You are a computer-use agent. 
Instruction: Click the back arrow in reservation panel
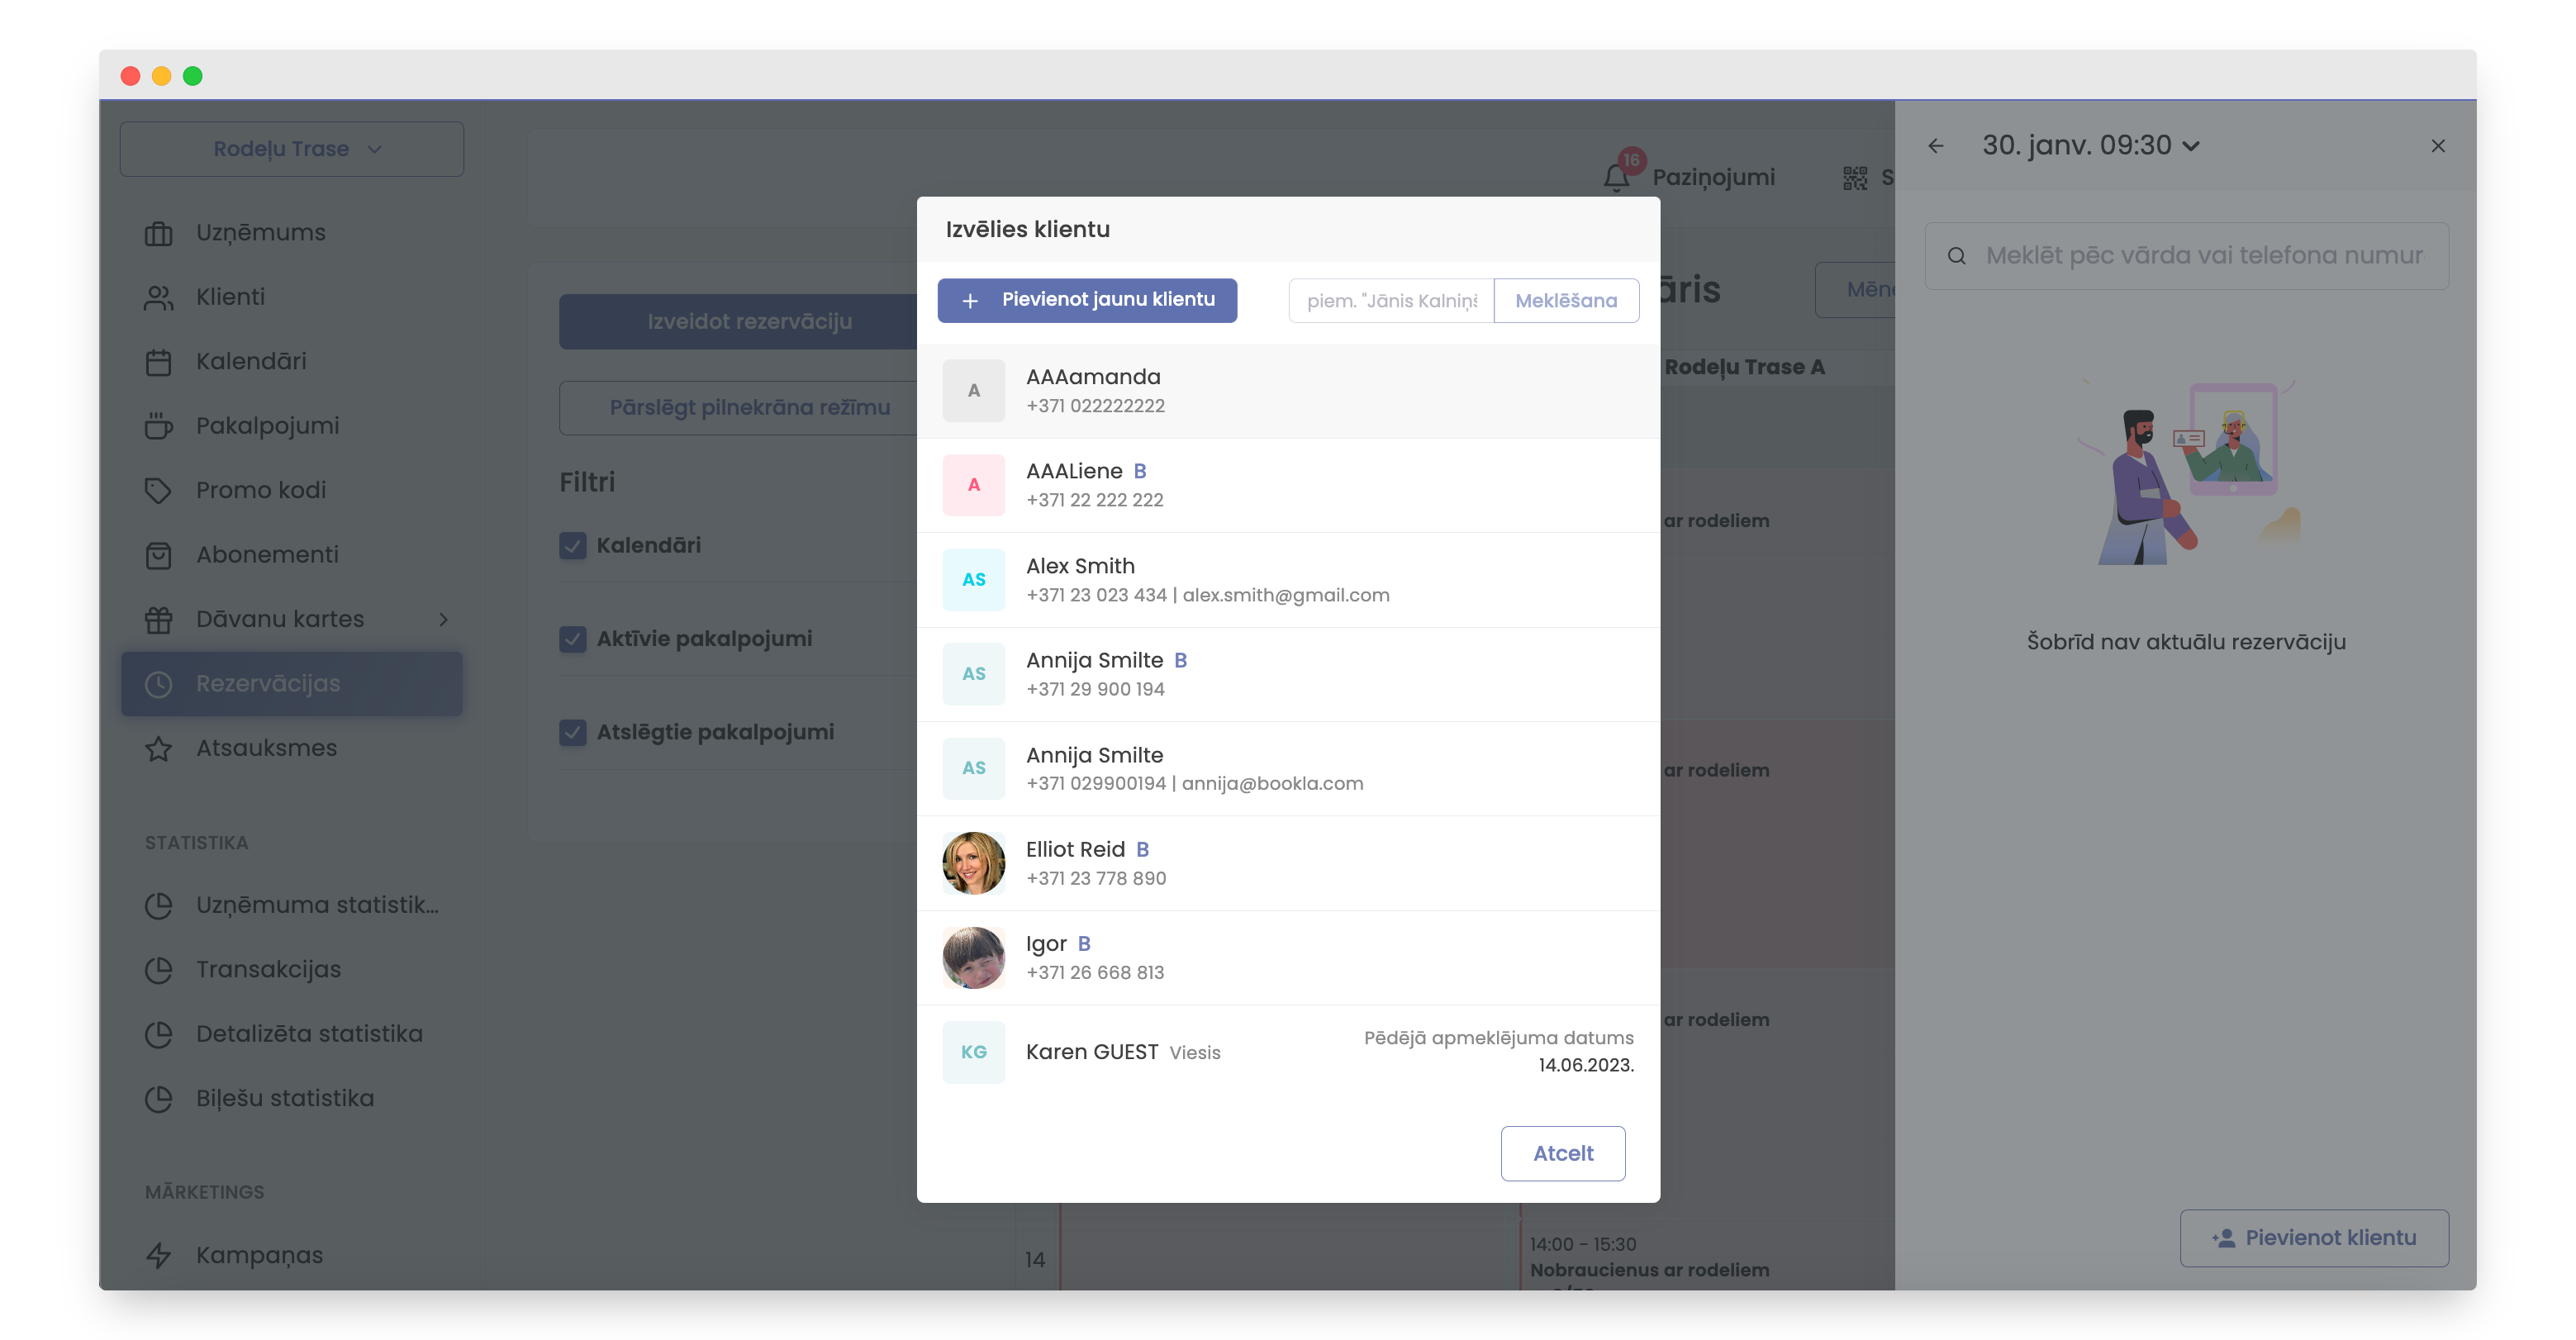pyautogui.click(x=1936, y=146)
